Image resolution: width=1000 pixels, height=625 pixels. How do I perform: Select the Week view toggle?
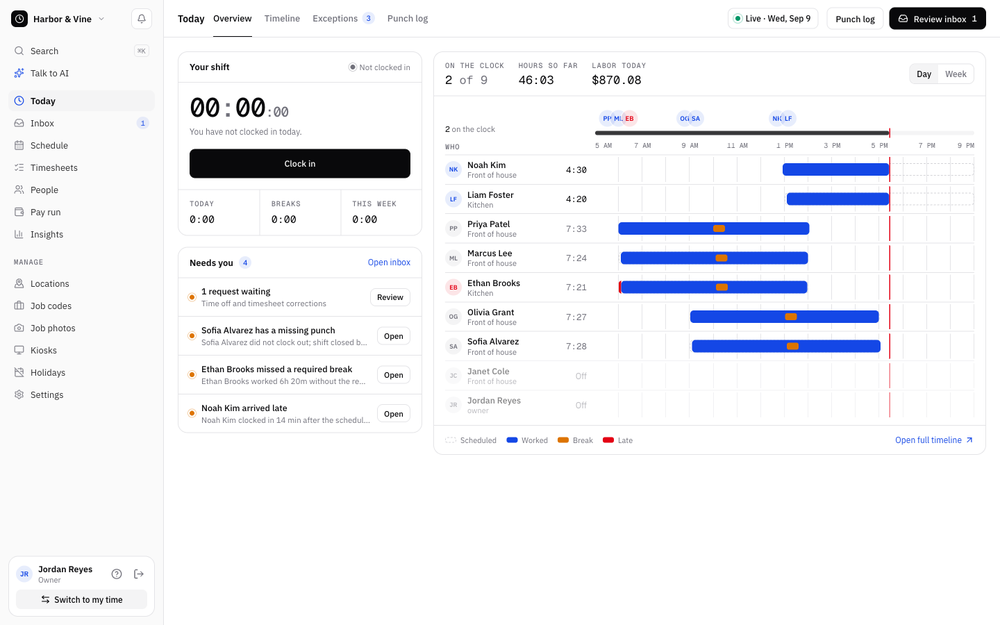tap(955, 74)
